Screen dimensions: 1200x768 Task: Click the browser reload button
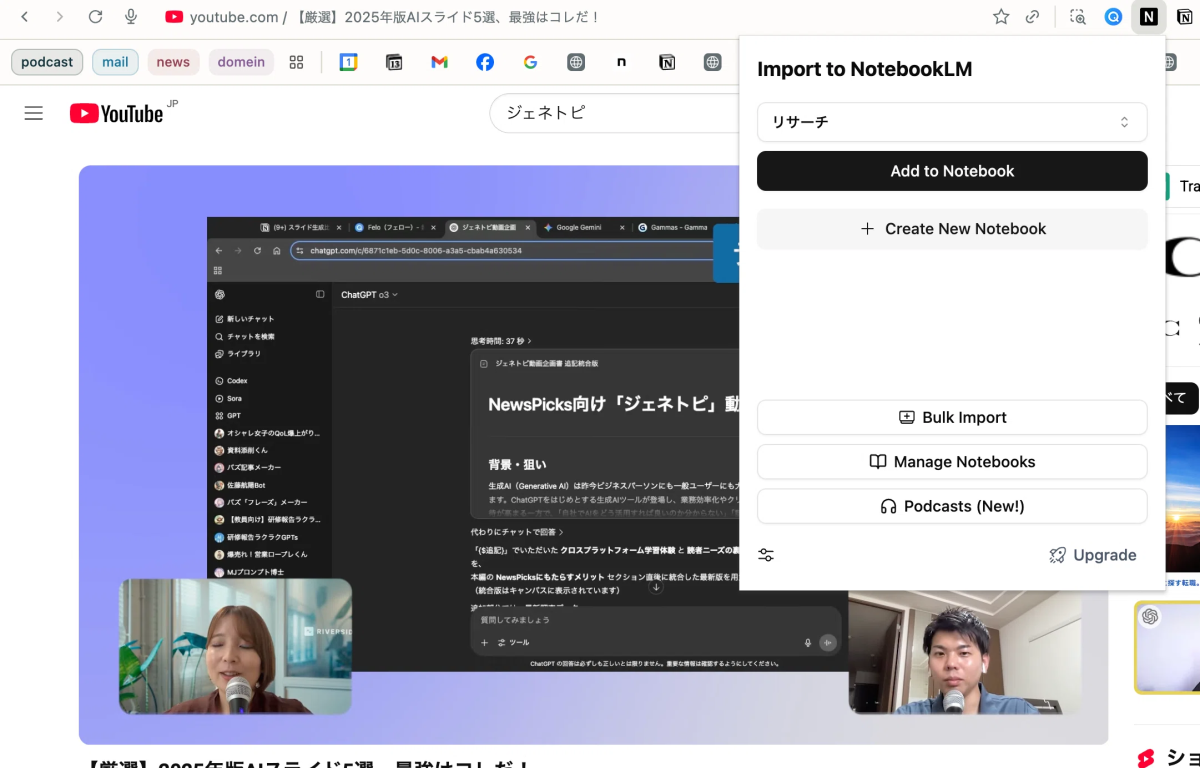tap(95, 17)
